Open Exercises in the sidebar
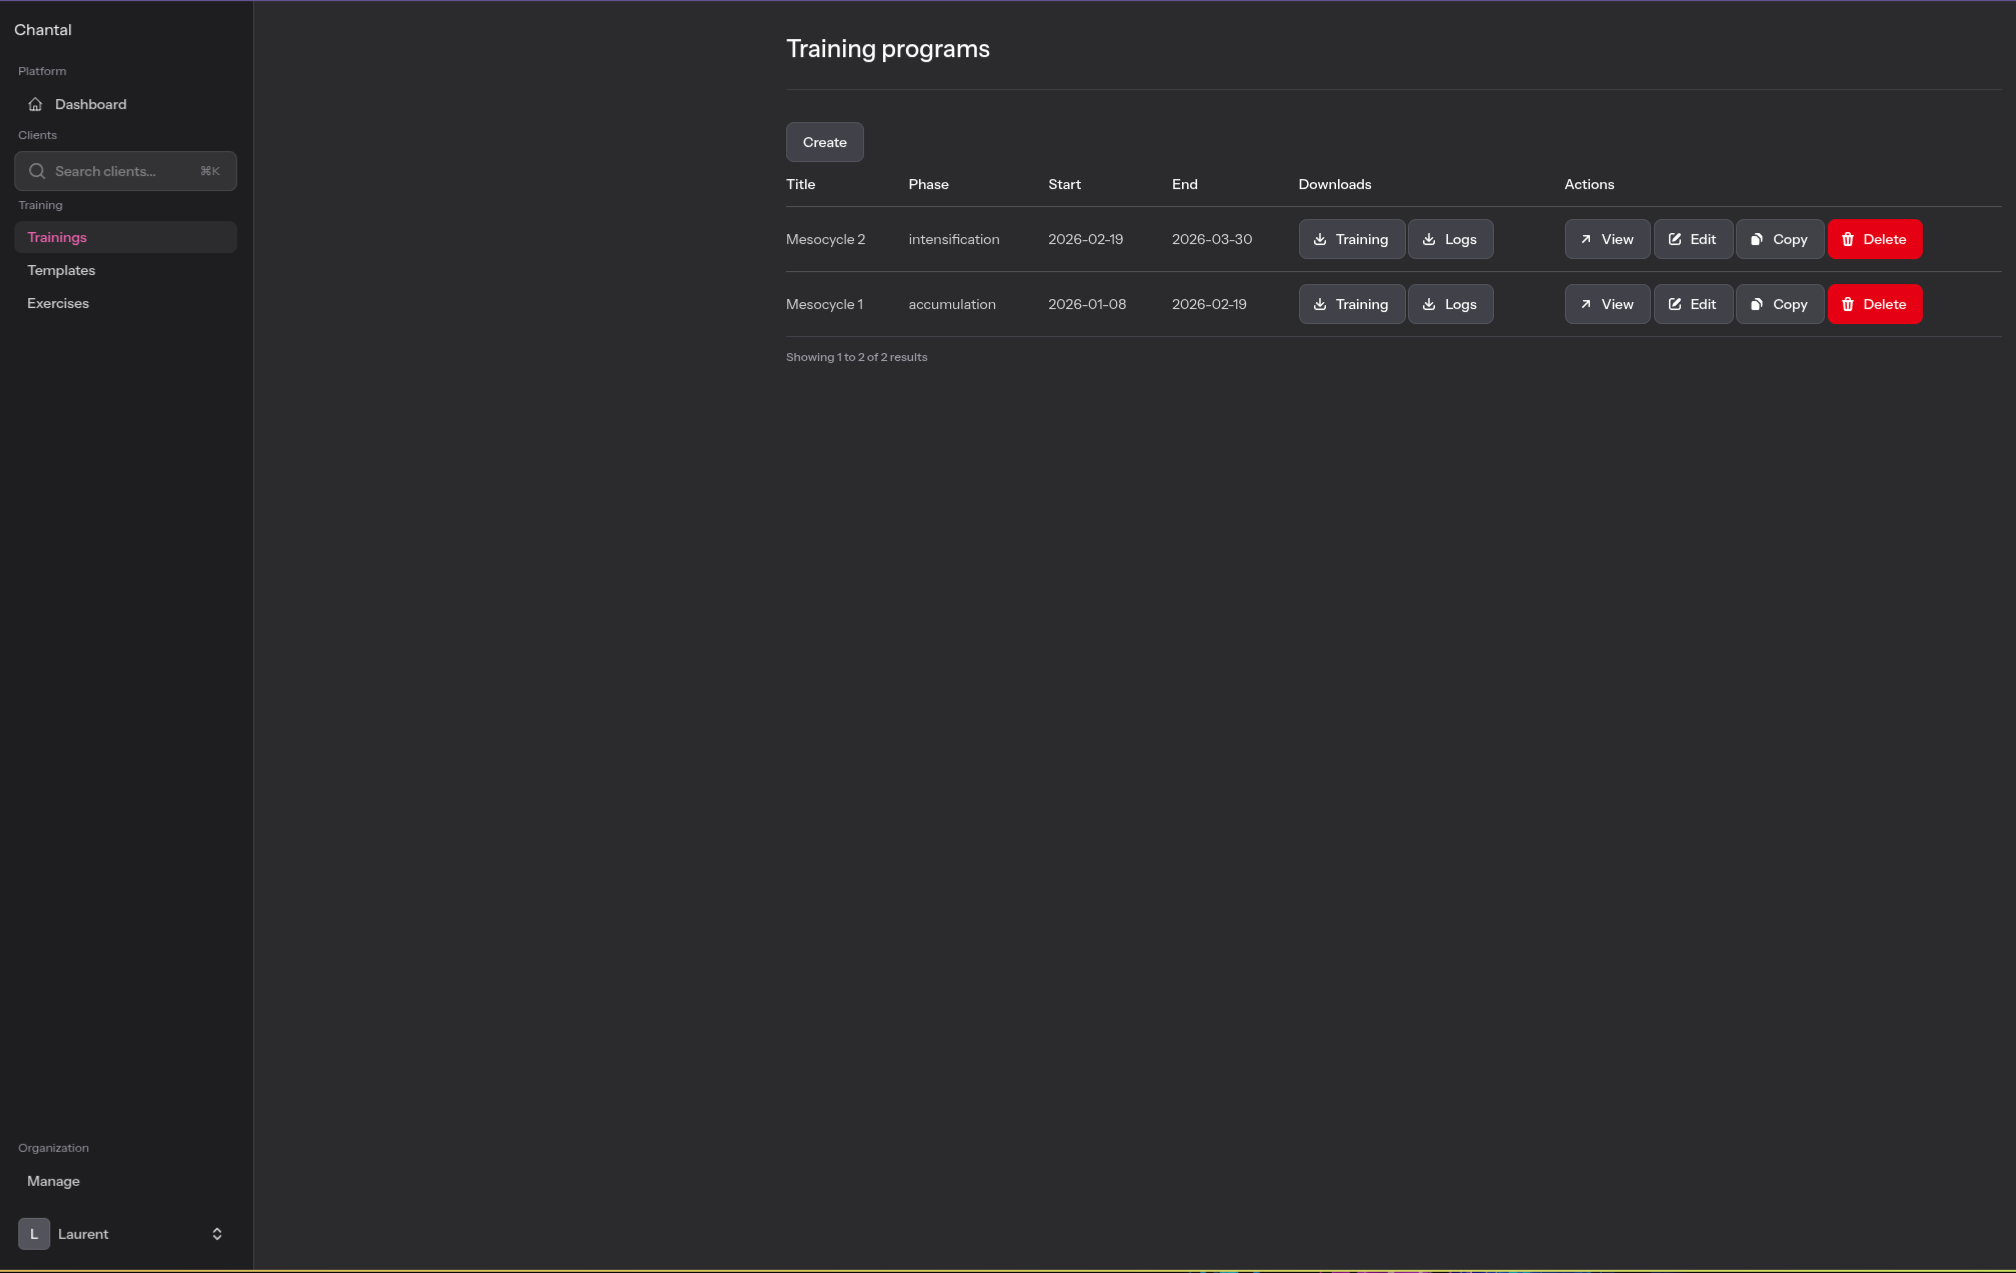This screenshot has height=1273, width=2016. click(126, 303)
